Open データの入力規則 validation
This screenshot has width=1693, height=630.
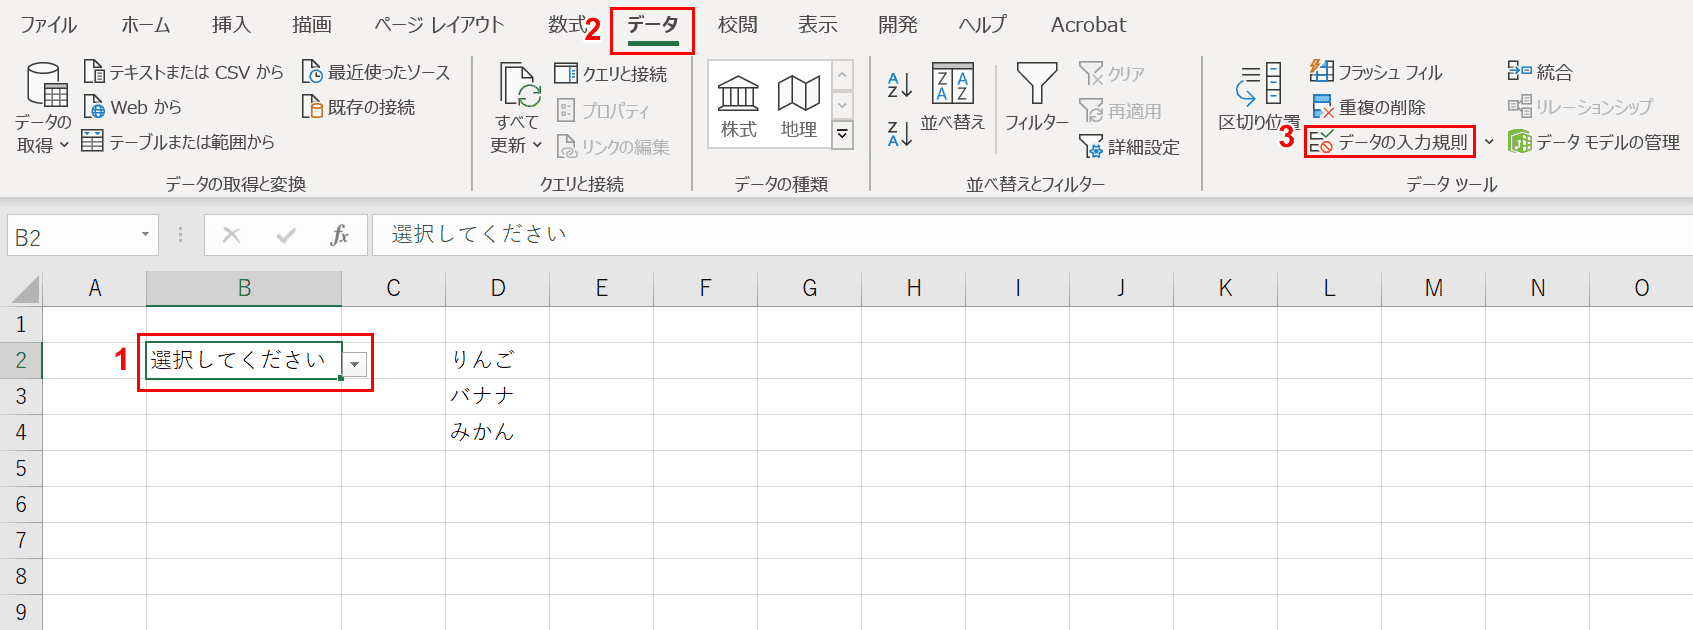pos(1389,142)
